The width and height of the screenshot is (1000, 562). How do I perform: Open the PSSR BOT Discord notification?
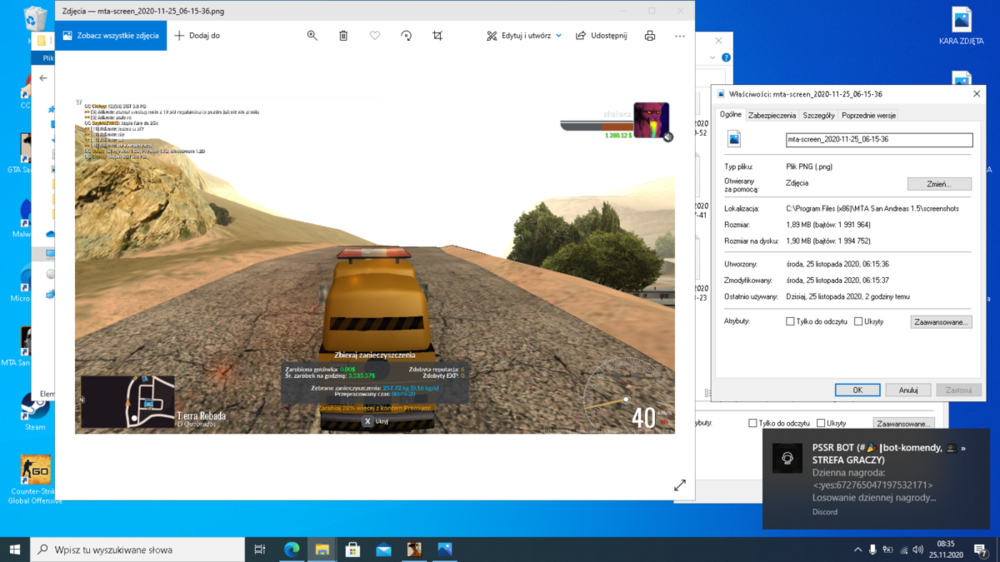coord(876,479)
